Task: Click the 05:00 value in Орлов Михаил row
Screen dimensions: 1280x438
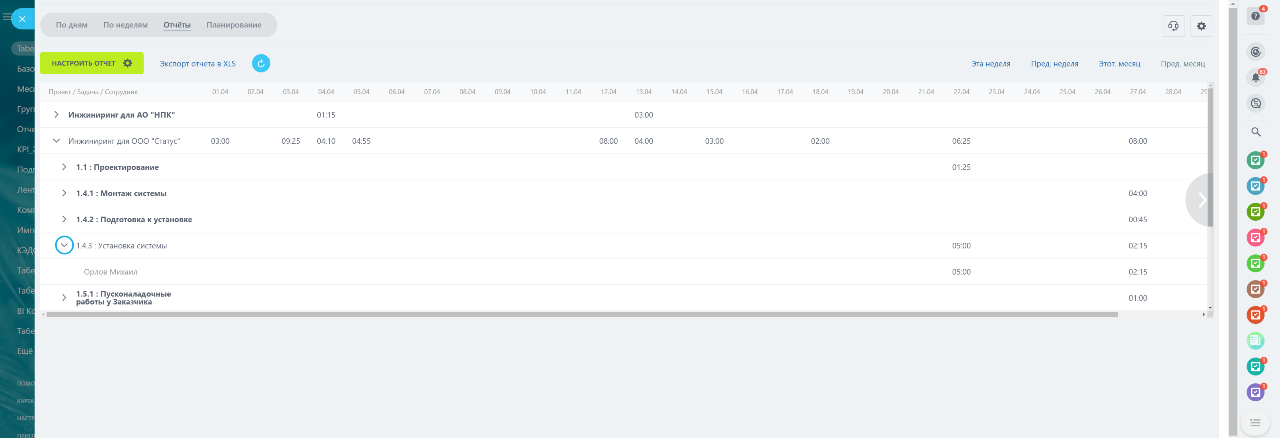Action: [x=962, y=271]
